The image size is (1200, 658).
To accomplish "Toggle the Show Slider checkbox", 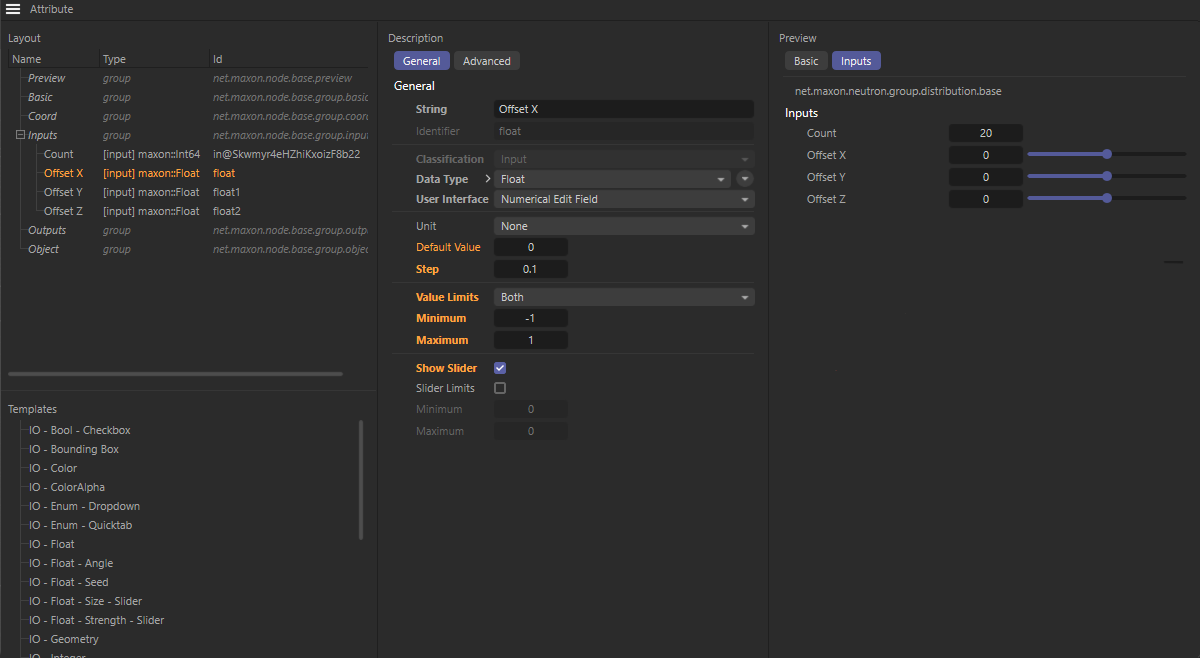I will [x=500, y=368].
